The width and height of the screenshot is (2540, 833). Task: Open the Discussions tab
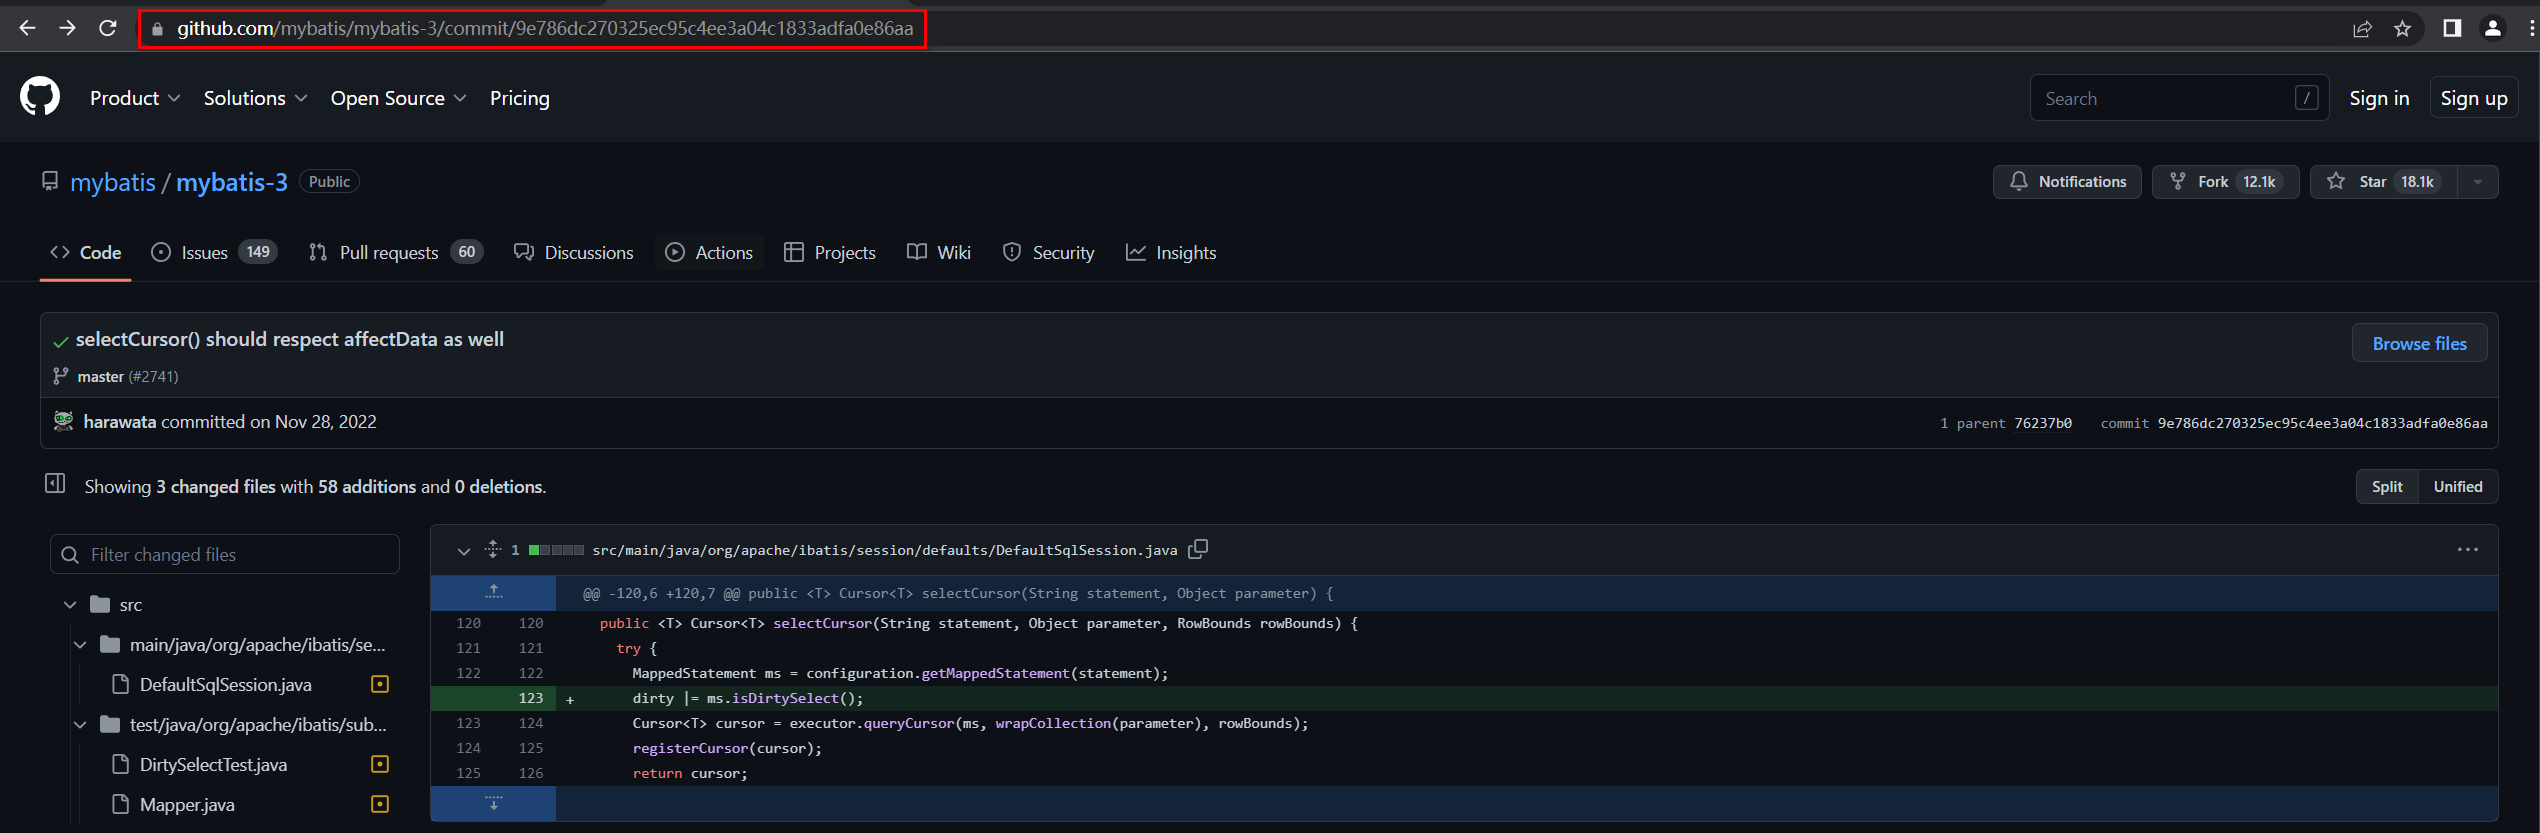point(574,253)
